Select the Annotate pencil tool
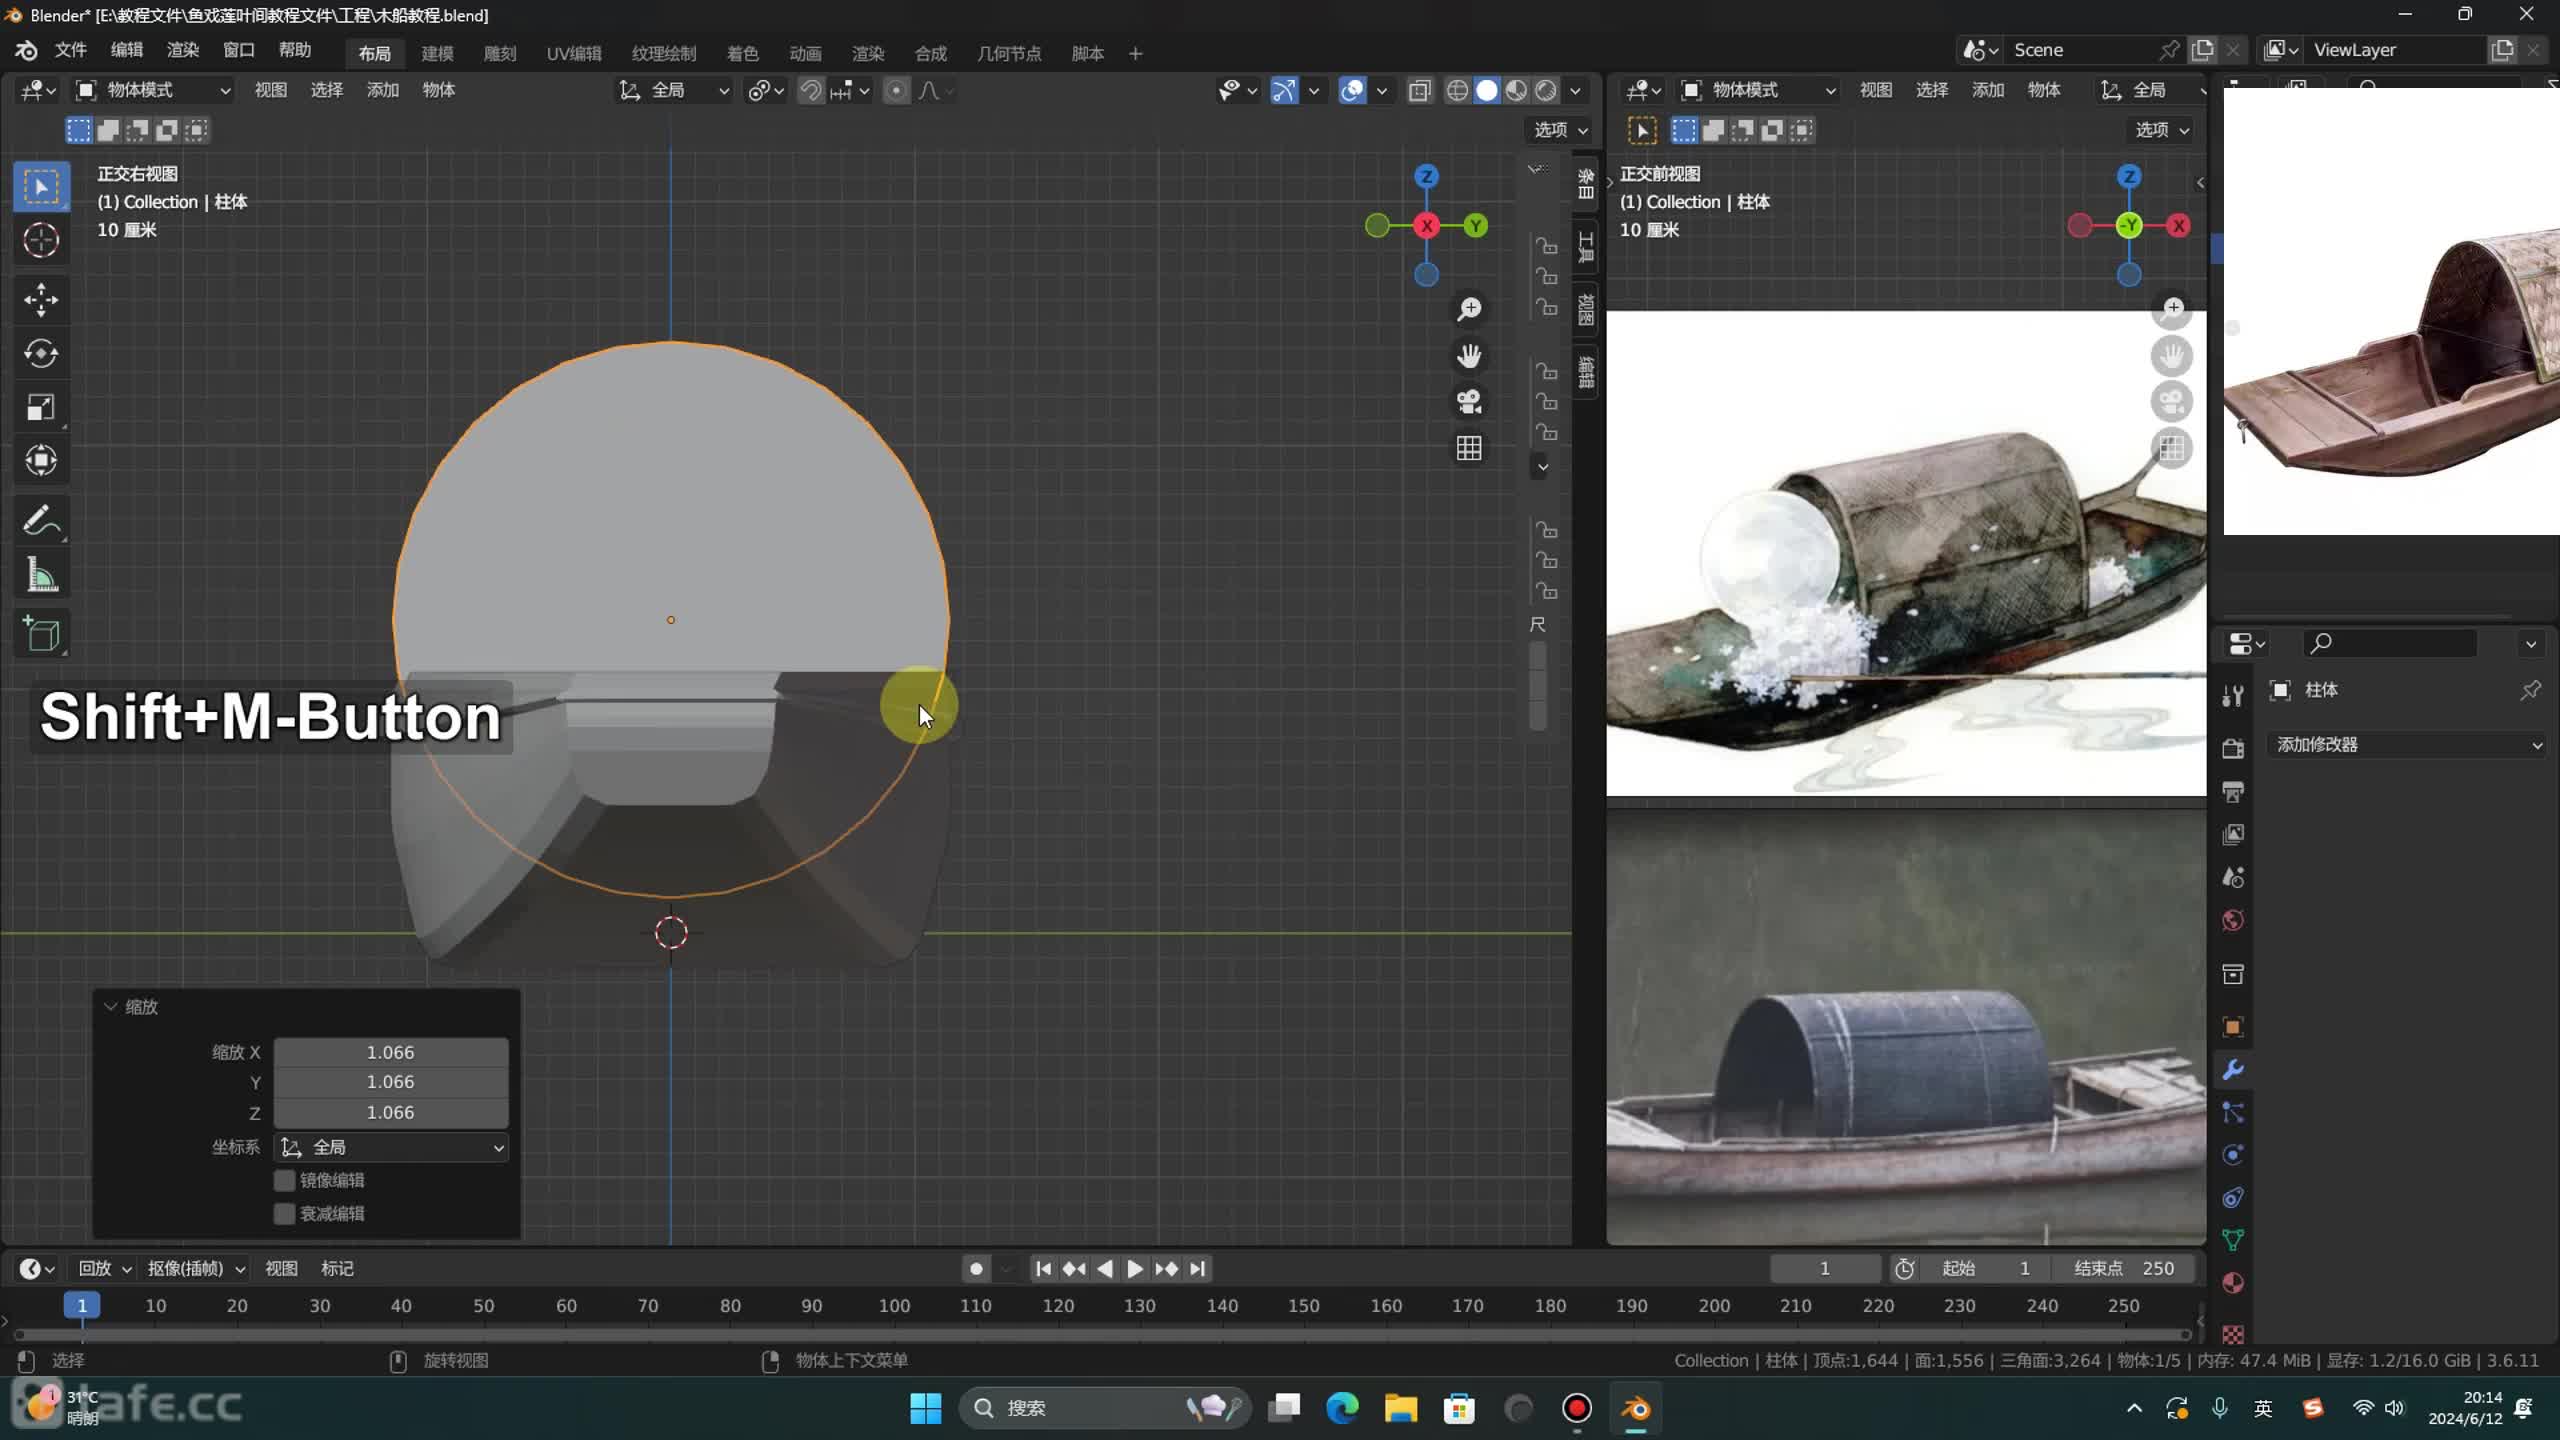 [41, 520]
